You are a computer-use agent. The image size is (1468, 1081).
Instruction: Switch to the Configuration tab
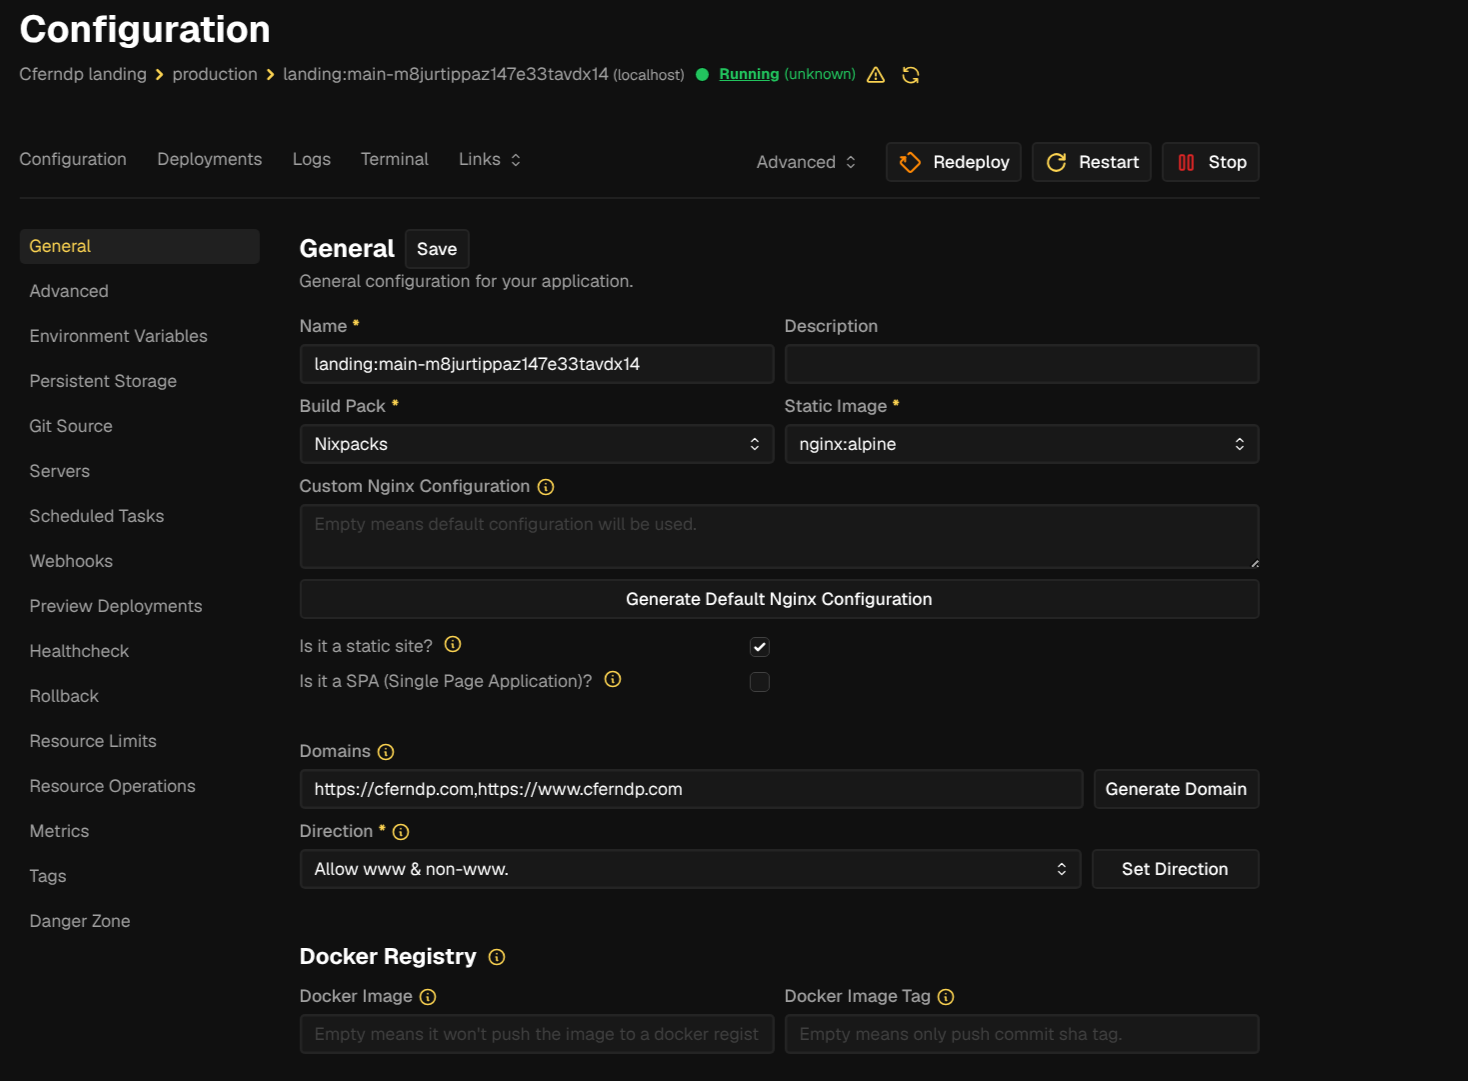73,159
